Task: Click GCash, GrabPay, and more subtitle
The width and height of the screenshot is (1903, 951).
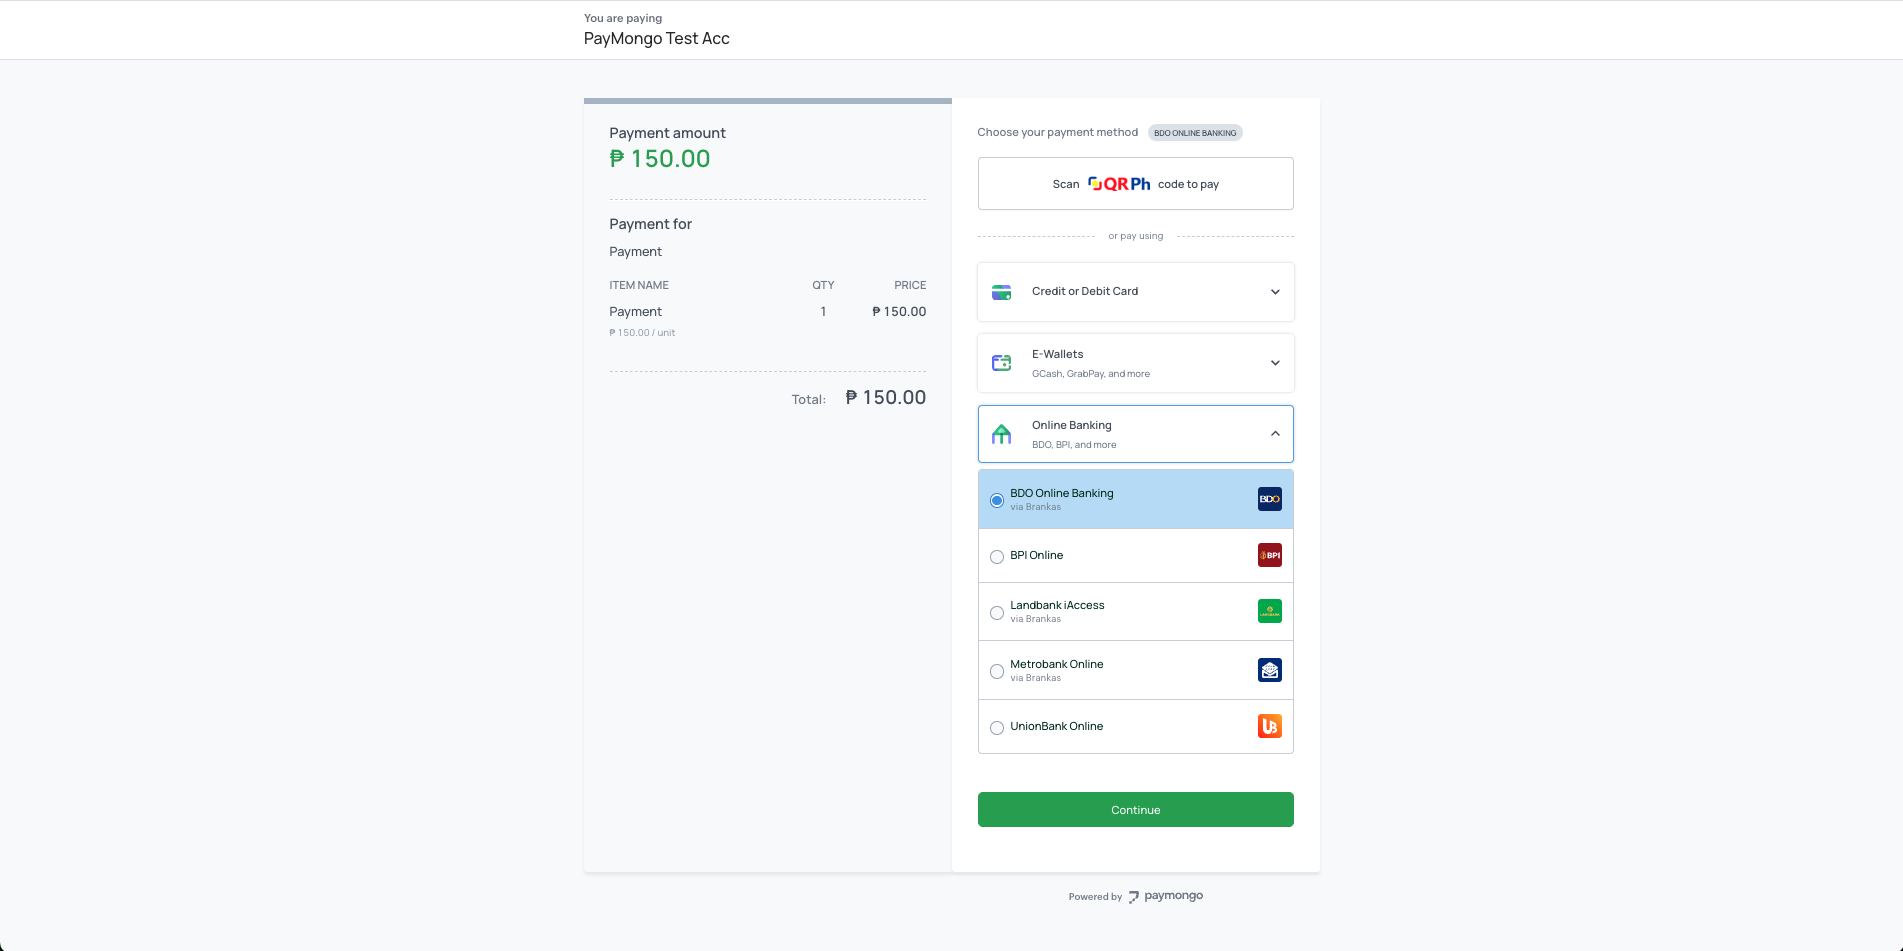Action: coord(1091,374)
